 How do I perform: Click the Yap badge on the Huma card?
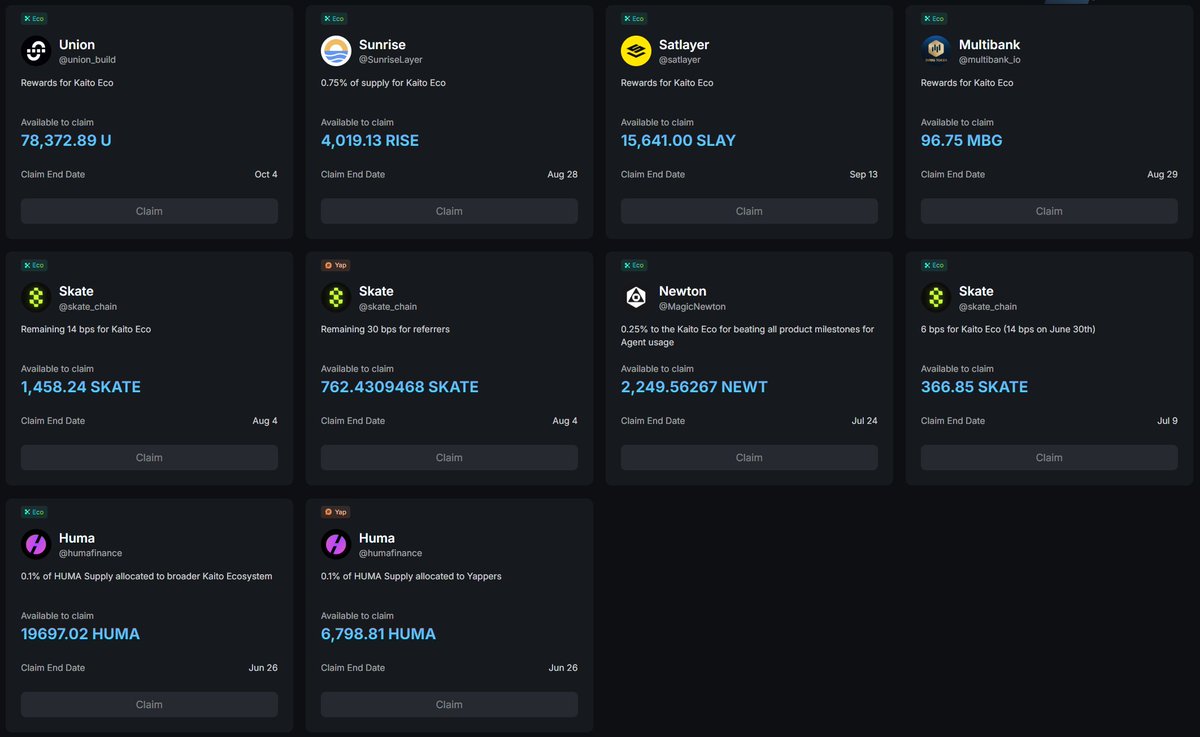pos(335,512)
